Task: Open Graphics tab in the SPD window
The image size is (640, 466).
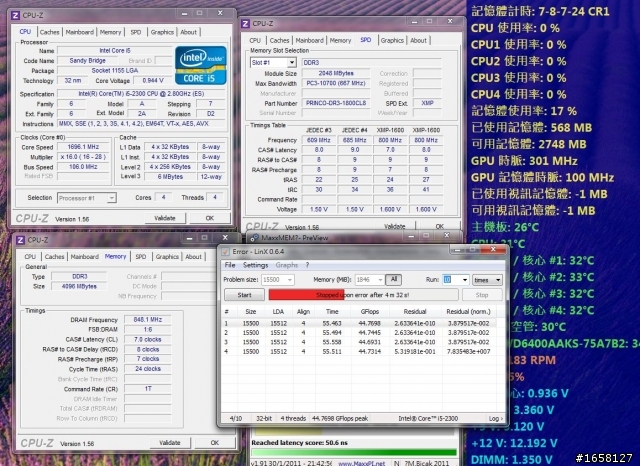Action: click(392, 40)
